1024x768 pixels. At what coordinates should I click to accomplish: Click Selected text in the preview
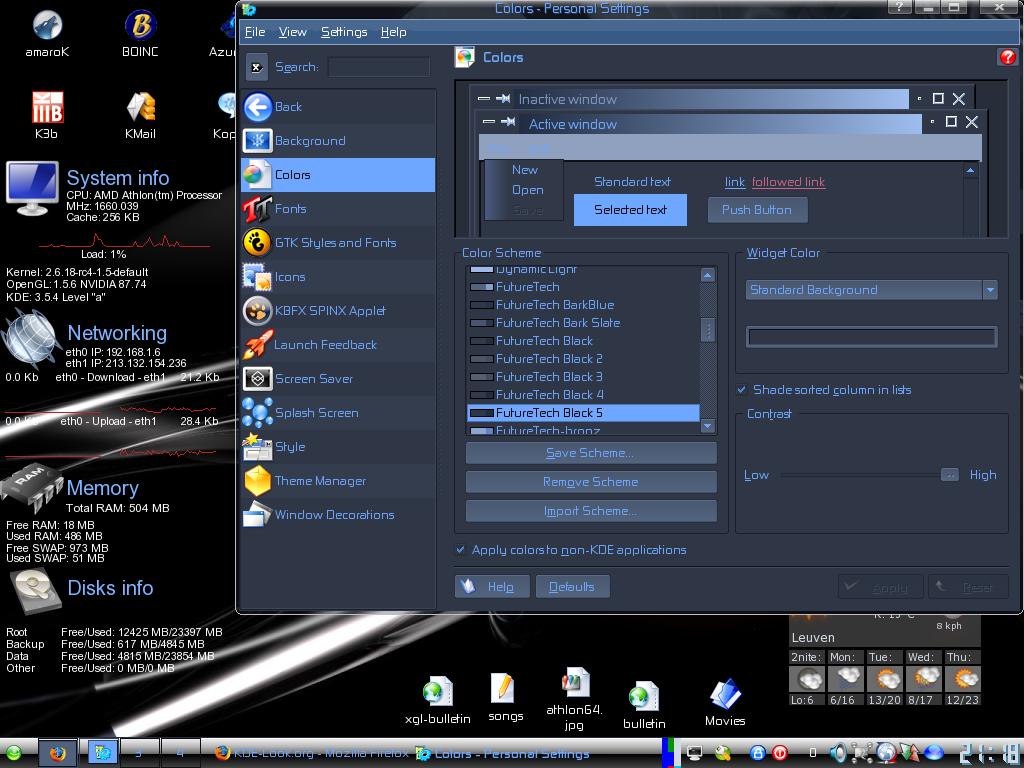tap(630, 210)
